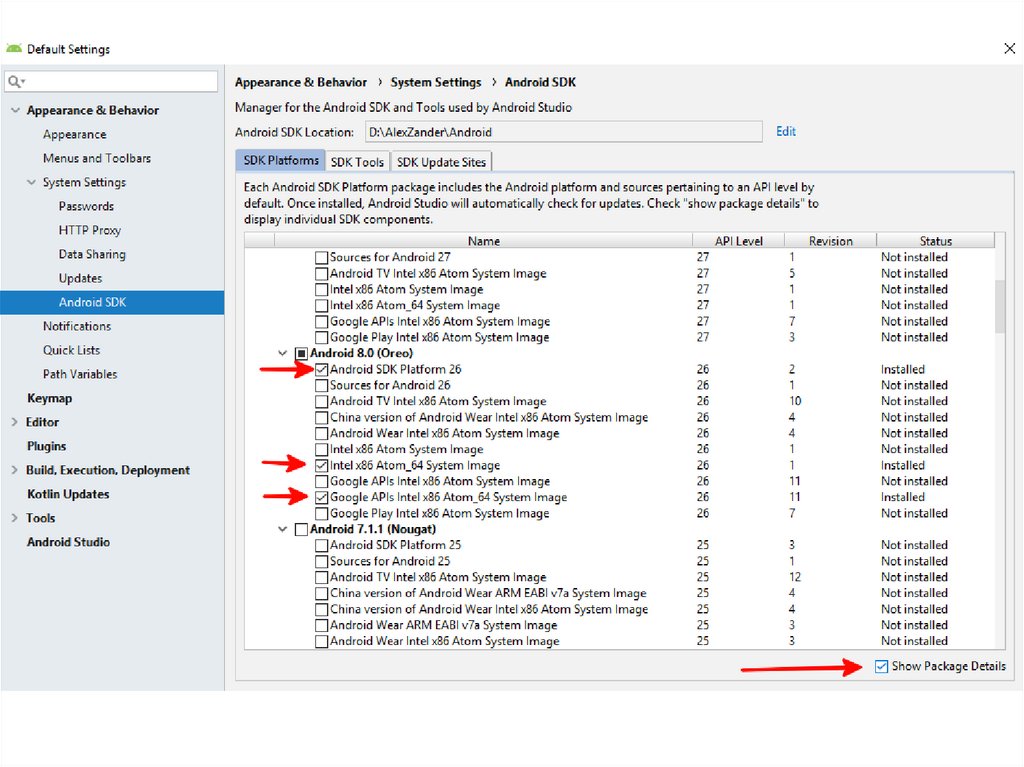1024x767 pixels.
Task: Check Sources for Android 26
Action: 321,385
